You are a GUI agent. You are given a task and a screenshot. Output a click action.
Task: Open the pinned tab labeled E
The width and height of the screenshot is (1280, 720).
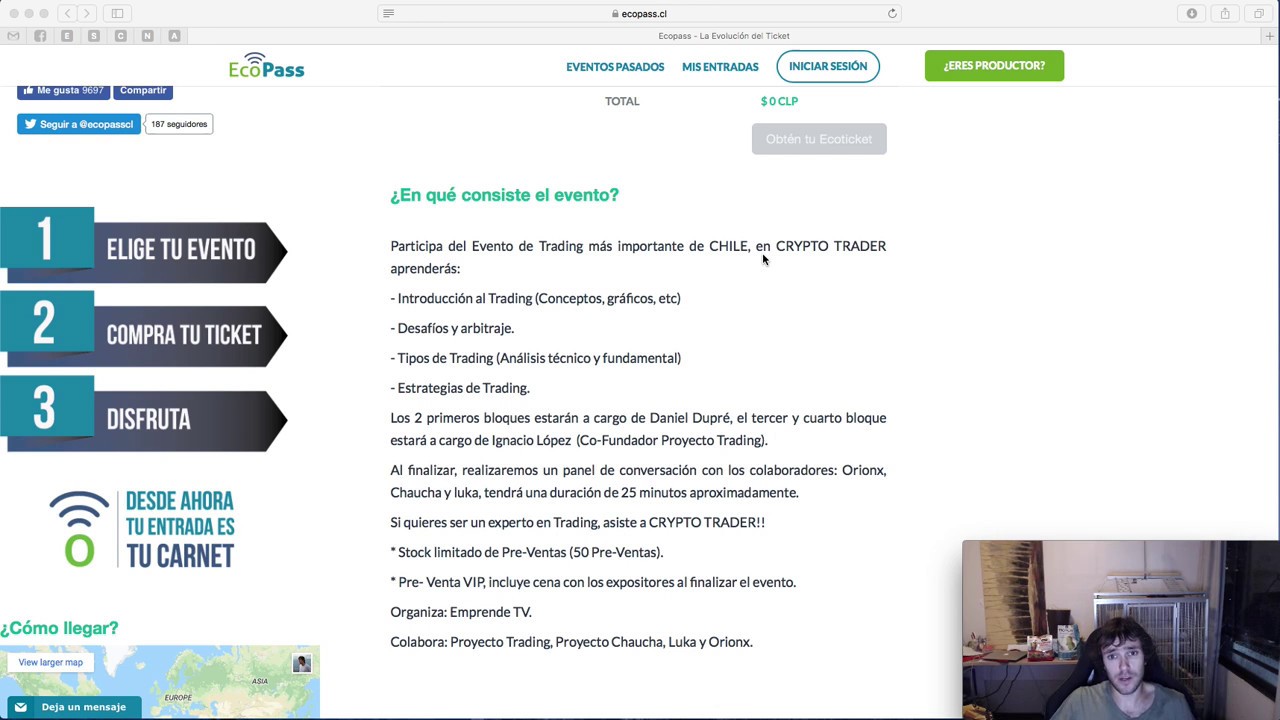tap(67, 36)
